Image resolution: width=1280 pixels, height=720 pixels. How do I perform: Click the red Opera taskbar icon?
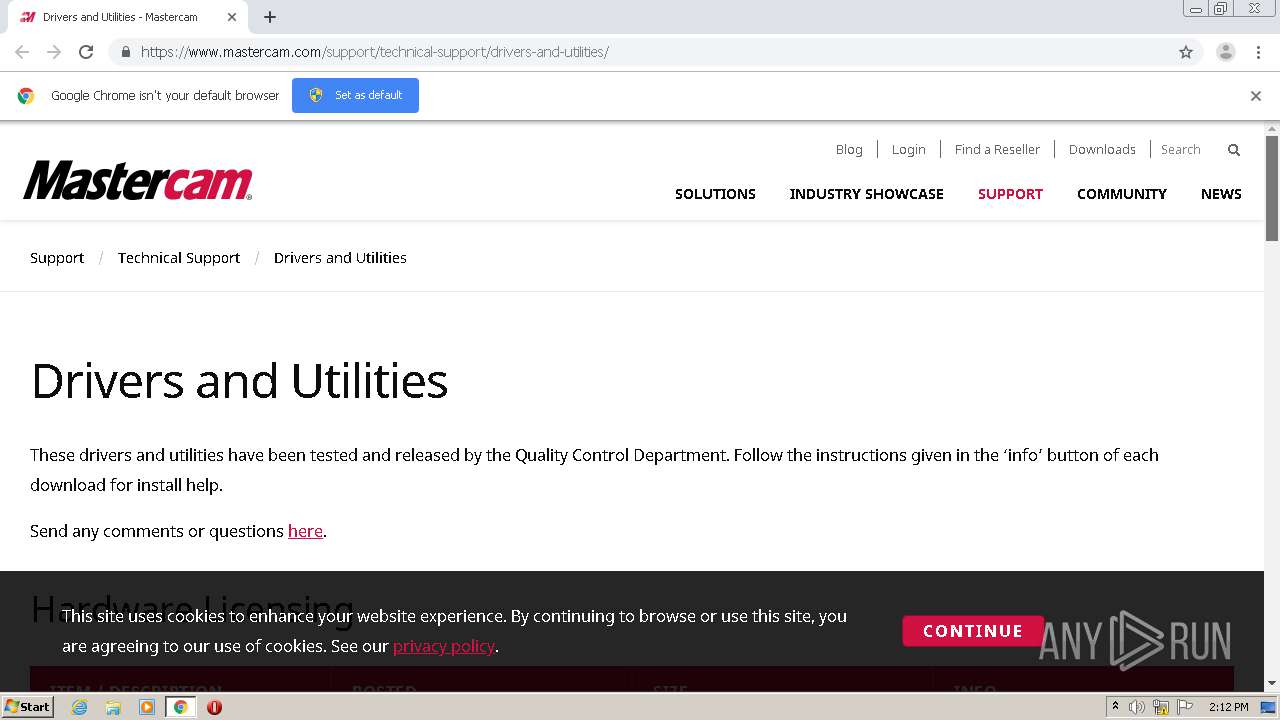tap(214, 707)
